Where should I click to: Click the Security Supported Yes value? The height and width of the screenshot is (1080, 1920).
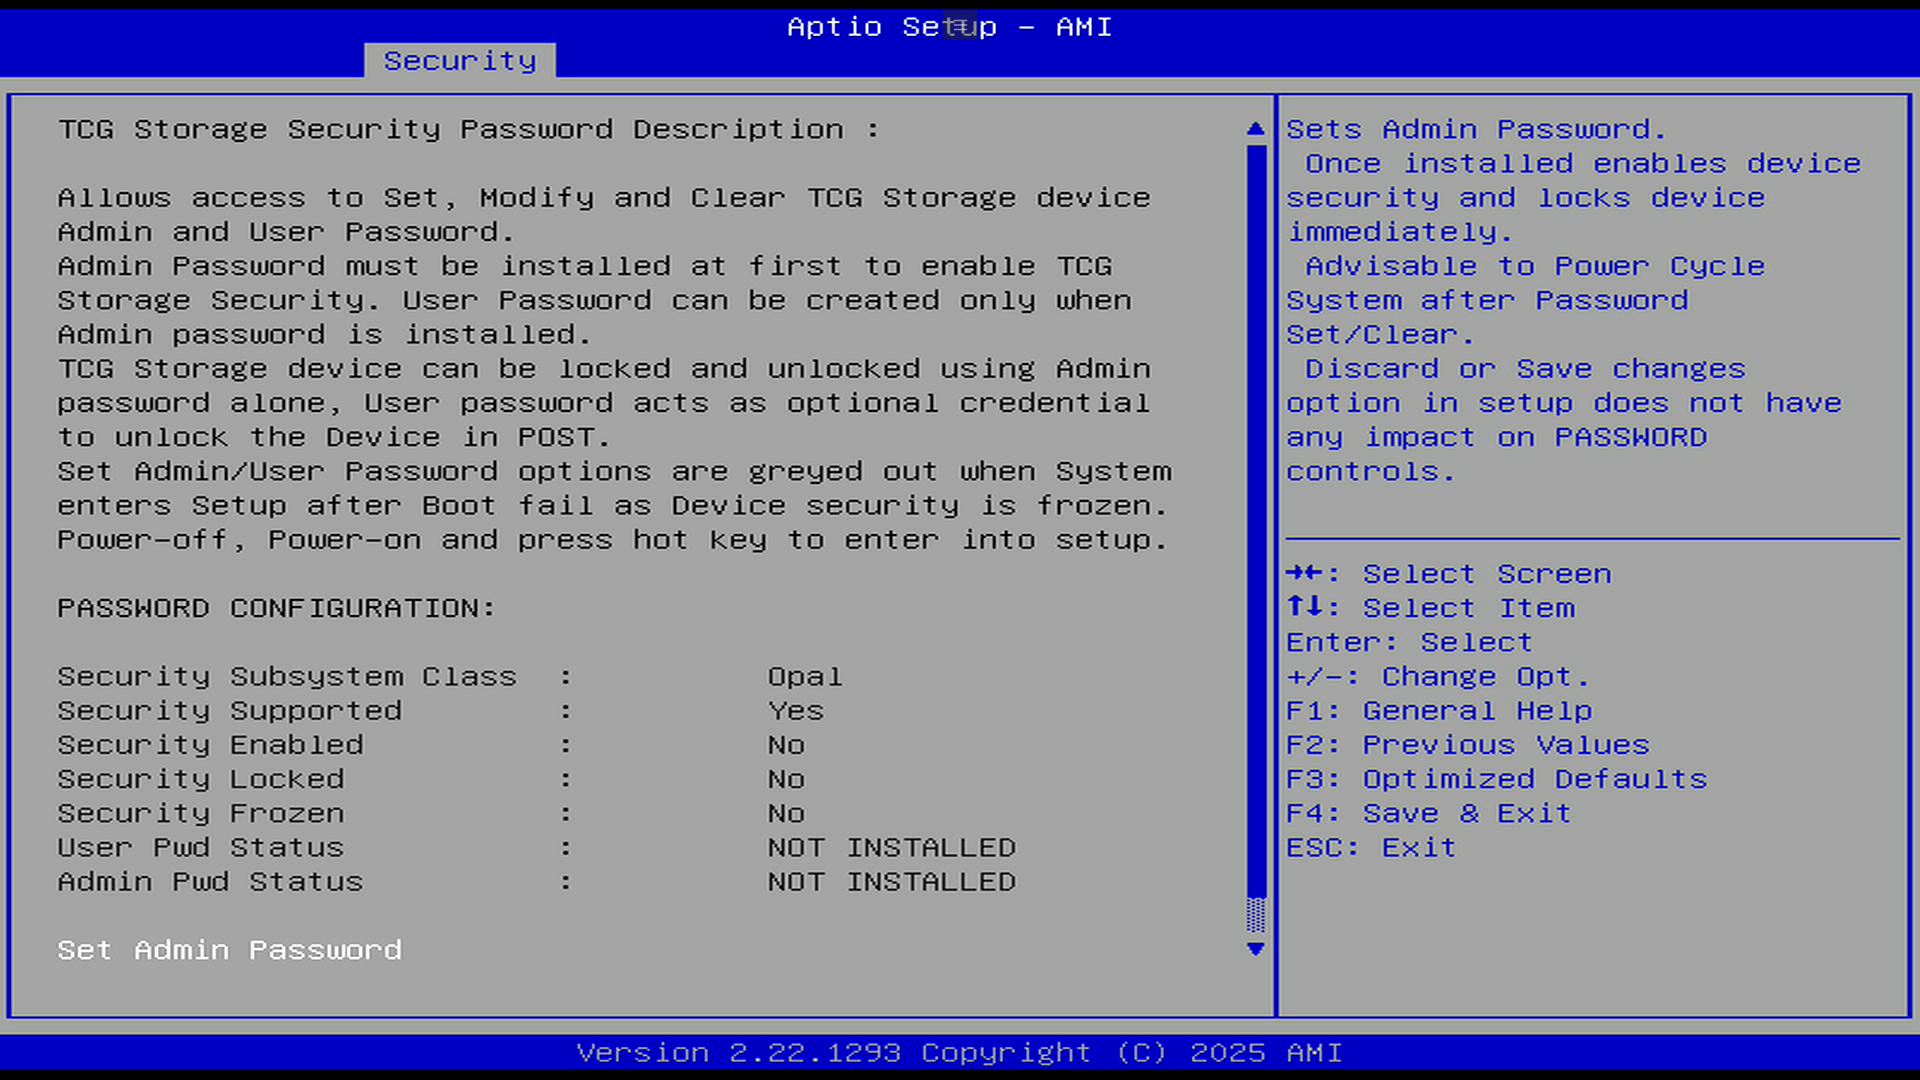pos(796,711)
